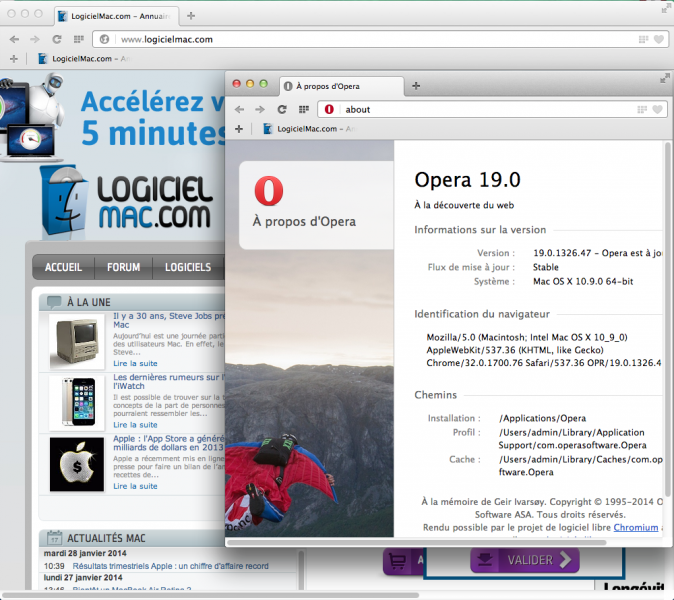Select the LogicielMac.com tab in the background window
Viewport: 674px width, 600px height.
point(116,16)
